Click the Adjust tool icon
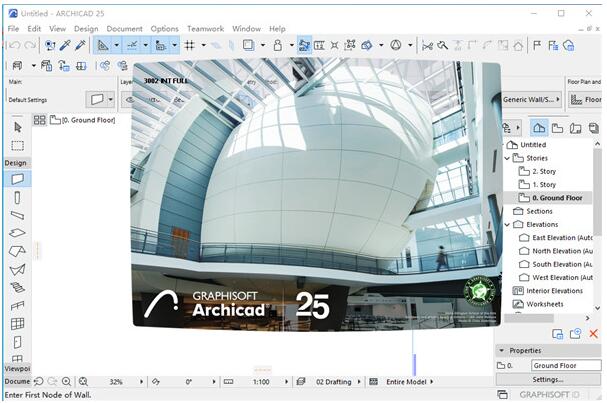607x403 pixels. pyautogui.click(x=442, y=46)
